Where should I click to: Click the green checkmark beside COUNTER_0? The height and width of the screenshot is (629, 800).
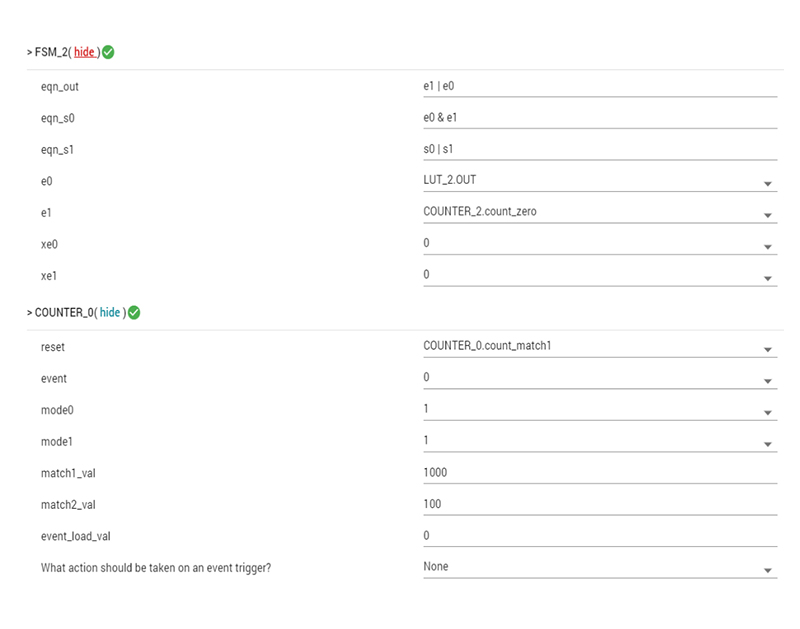pos(134,313)
